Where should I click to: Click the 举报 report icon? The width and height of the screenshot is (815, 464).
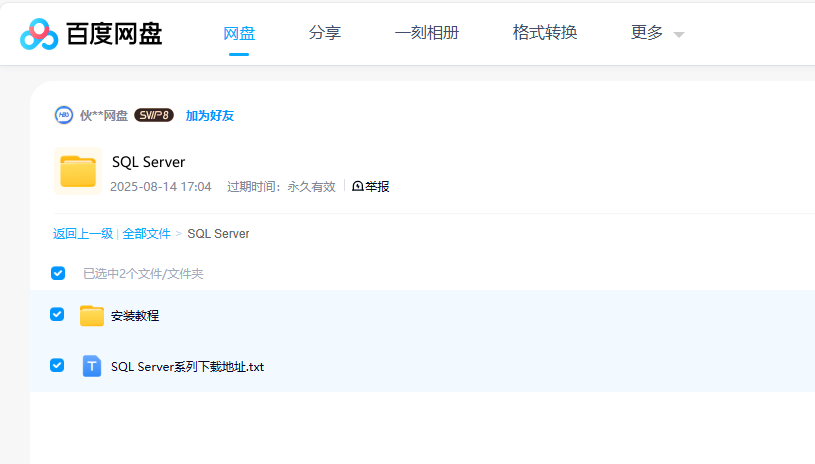(358, 186)
